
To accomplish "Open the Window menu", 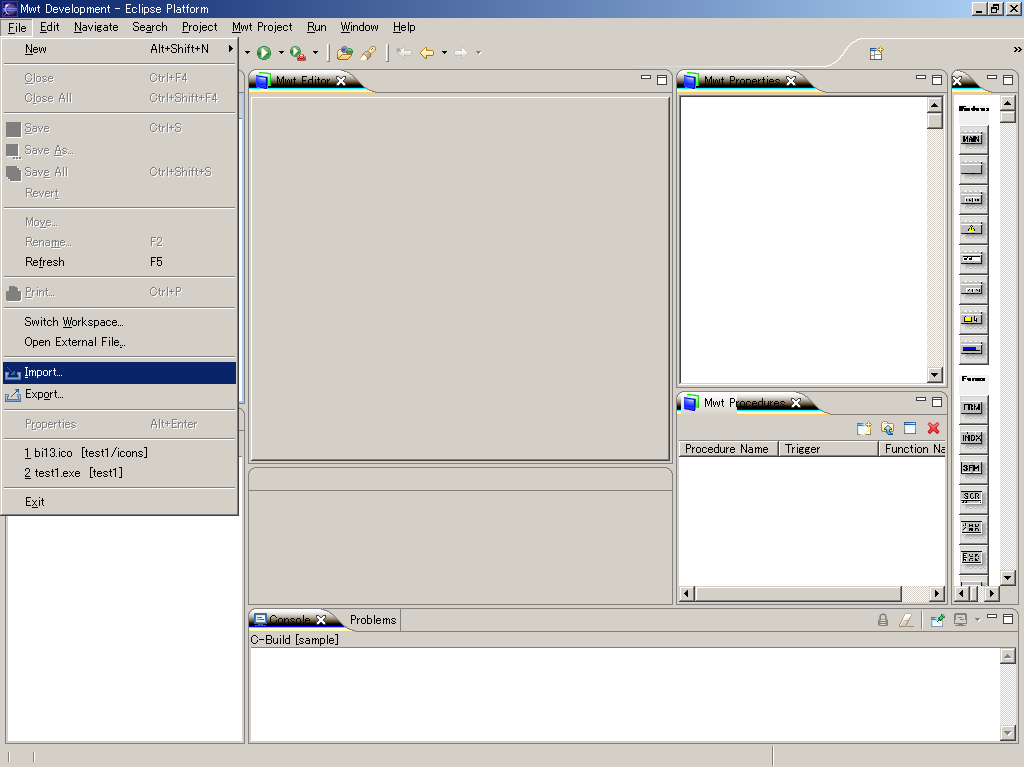I will [x=359, y=27].
